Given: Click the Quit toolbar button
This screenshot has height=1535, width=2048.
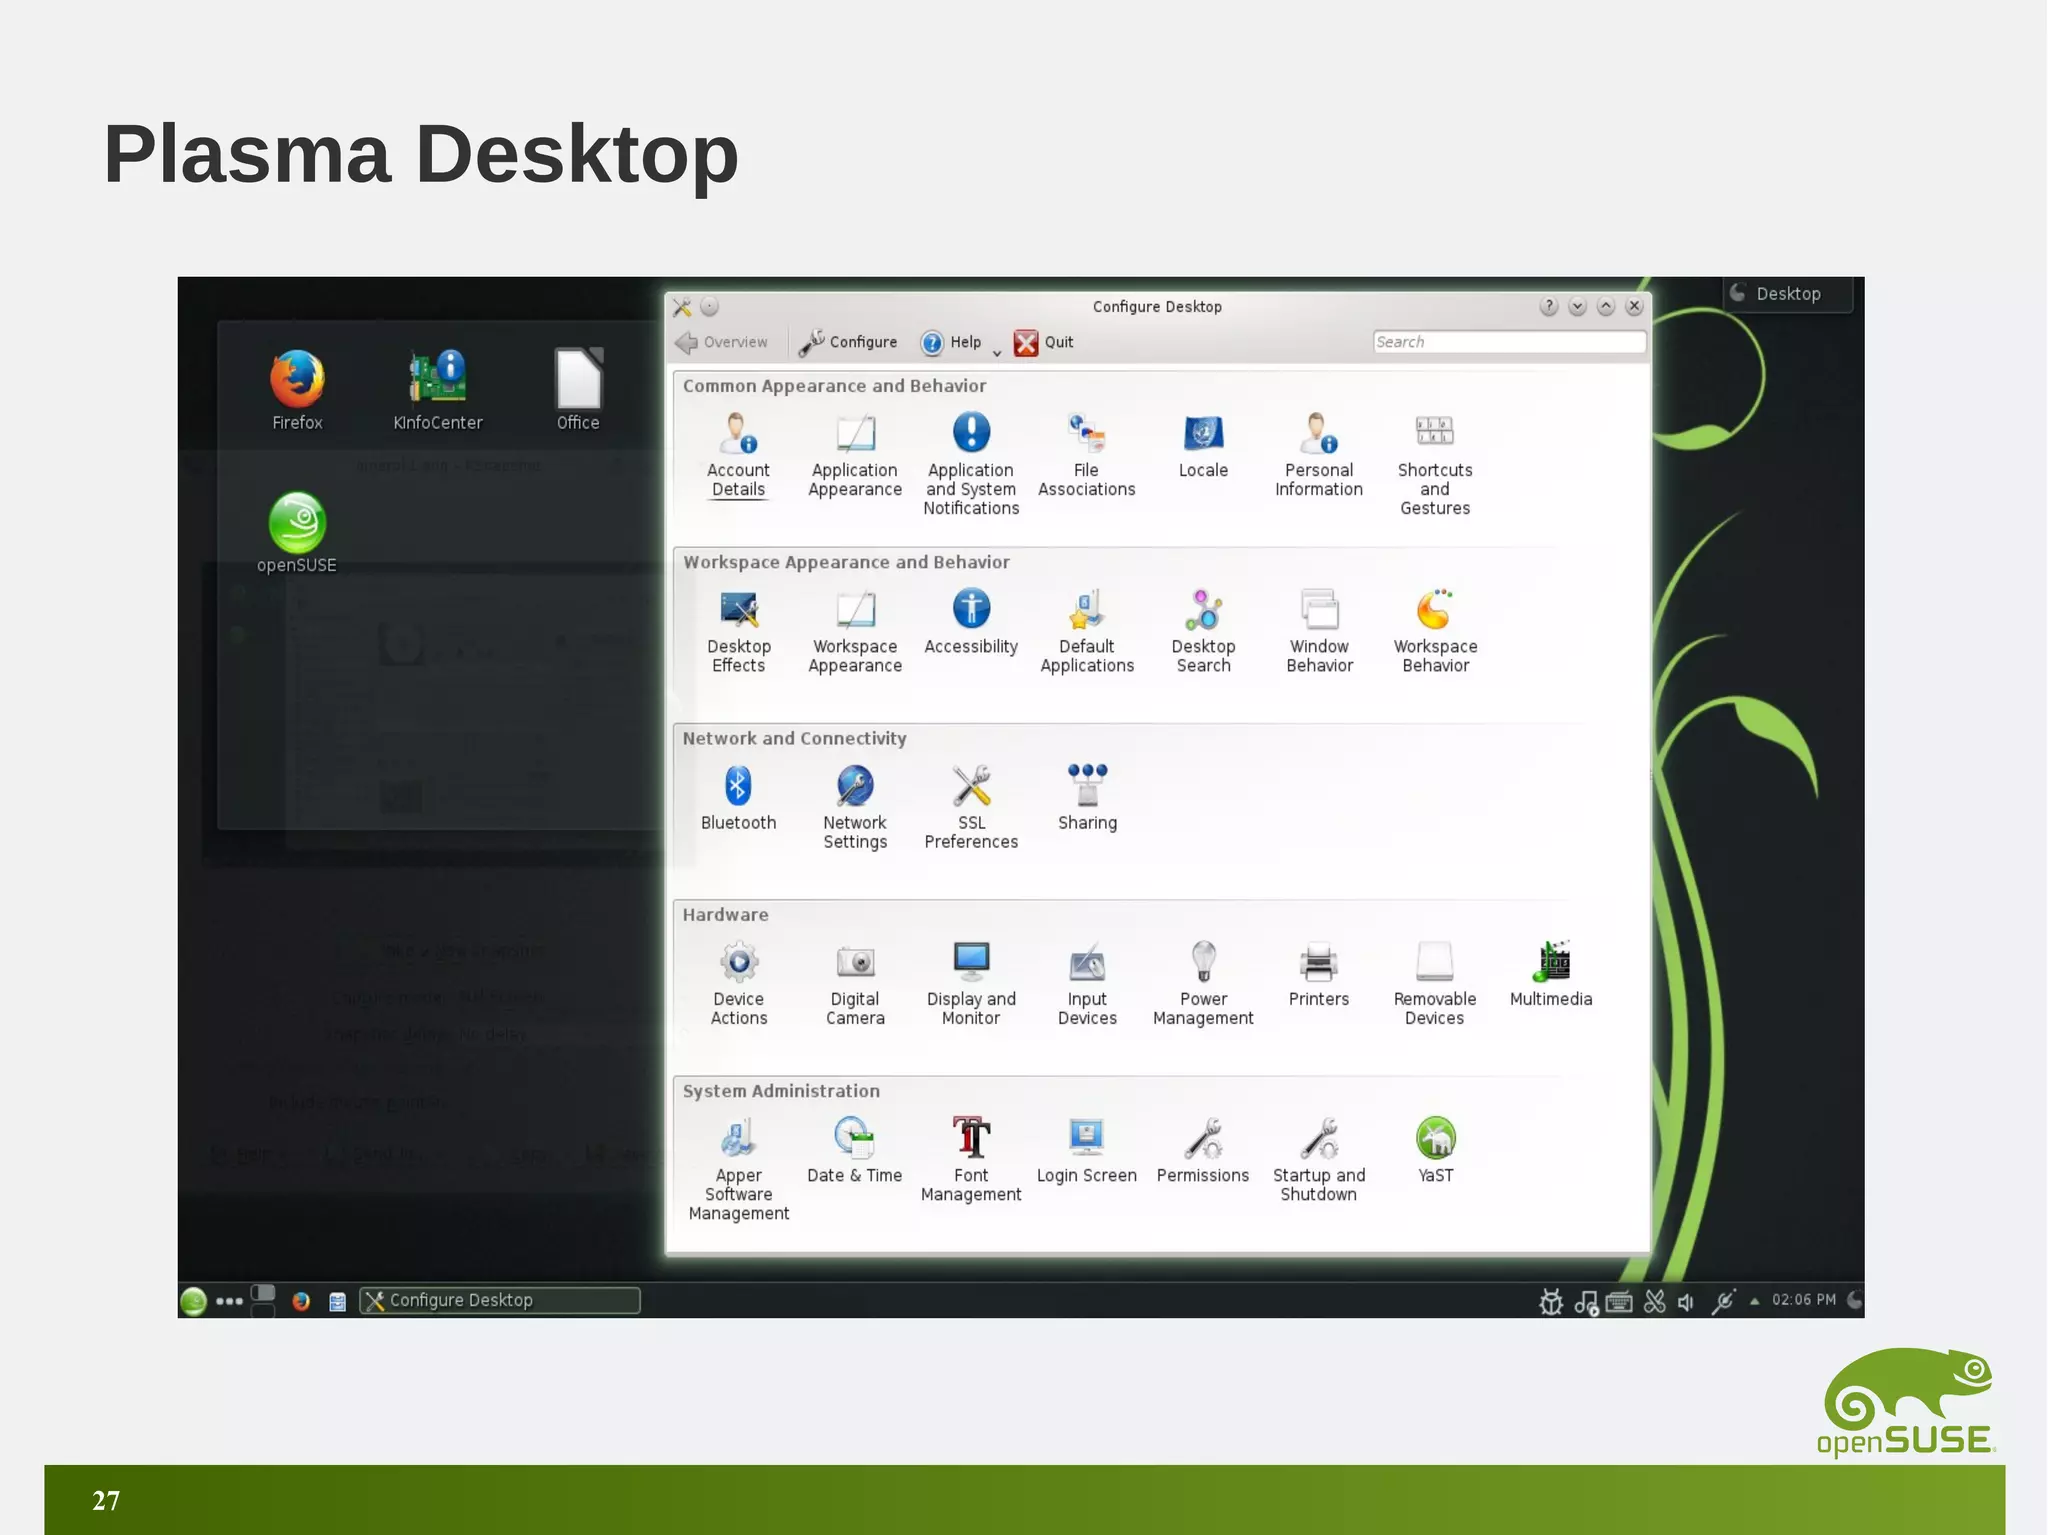Looking at the screenshot, I should (x=1043, y=342).
